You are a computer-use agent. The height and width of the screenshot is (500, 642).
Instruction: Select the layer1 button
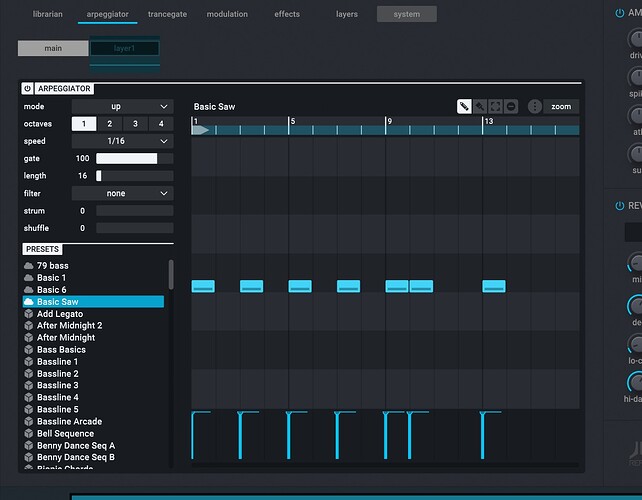tap(124, 48)
